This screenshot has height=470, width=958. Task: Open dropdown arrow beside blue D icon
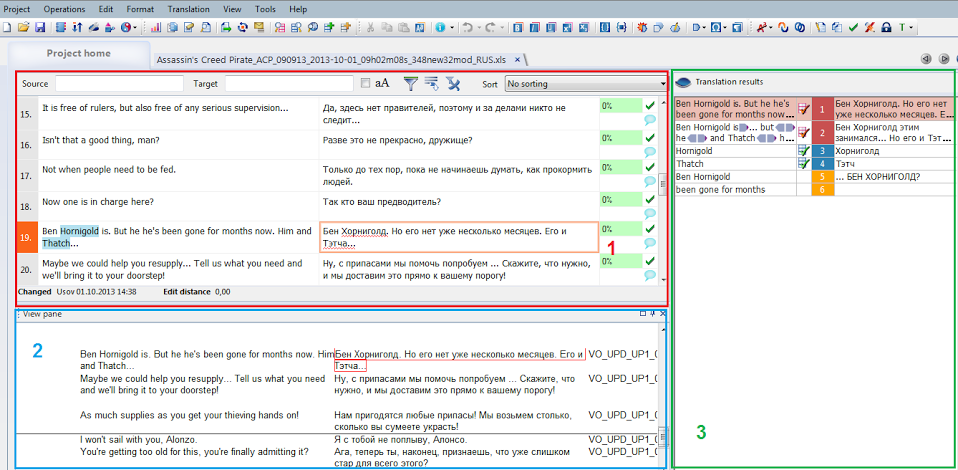[704, 27]
